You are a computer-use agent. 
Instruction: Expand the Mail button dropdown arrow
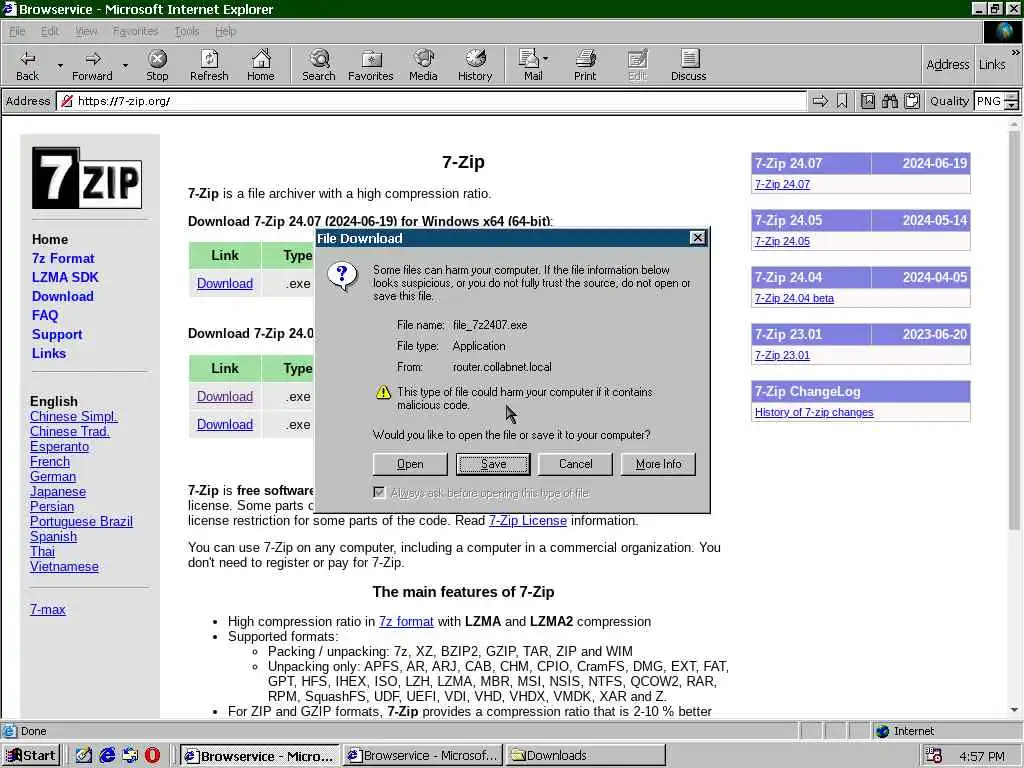pyautogui.click(x=545, y=59)
